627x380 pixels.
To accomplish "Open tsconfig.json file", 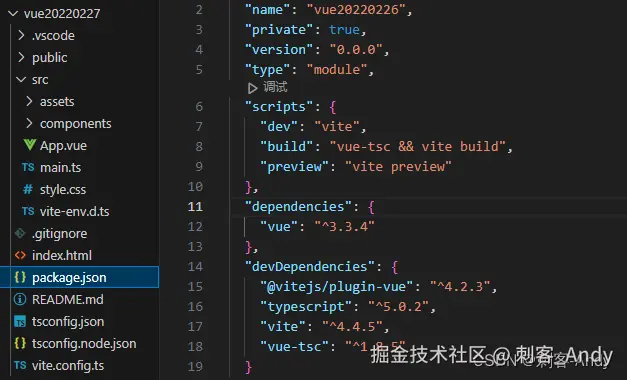I will (68, 322).
